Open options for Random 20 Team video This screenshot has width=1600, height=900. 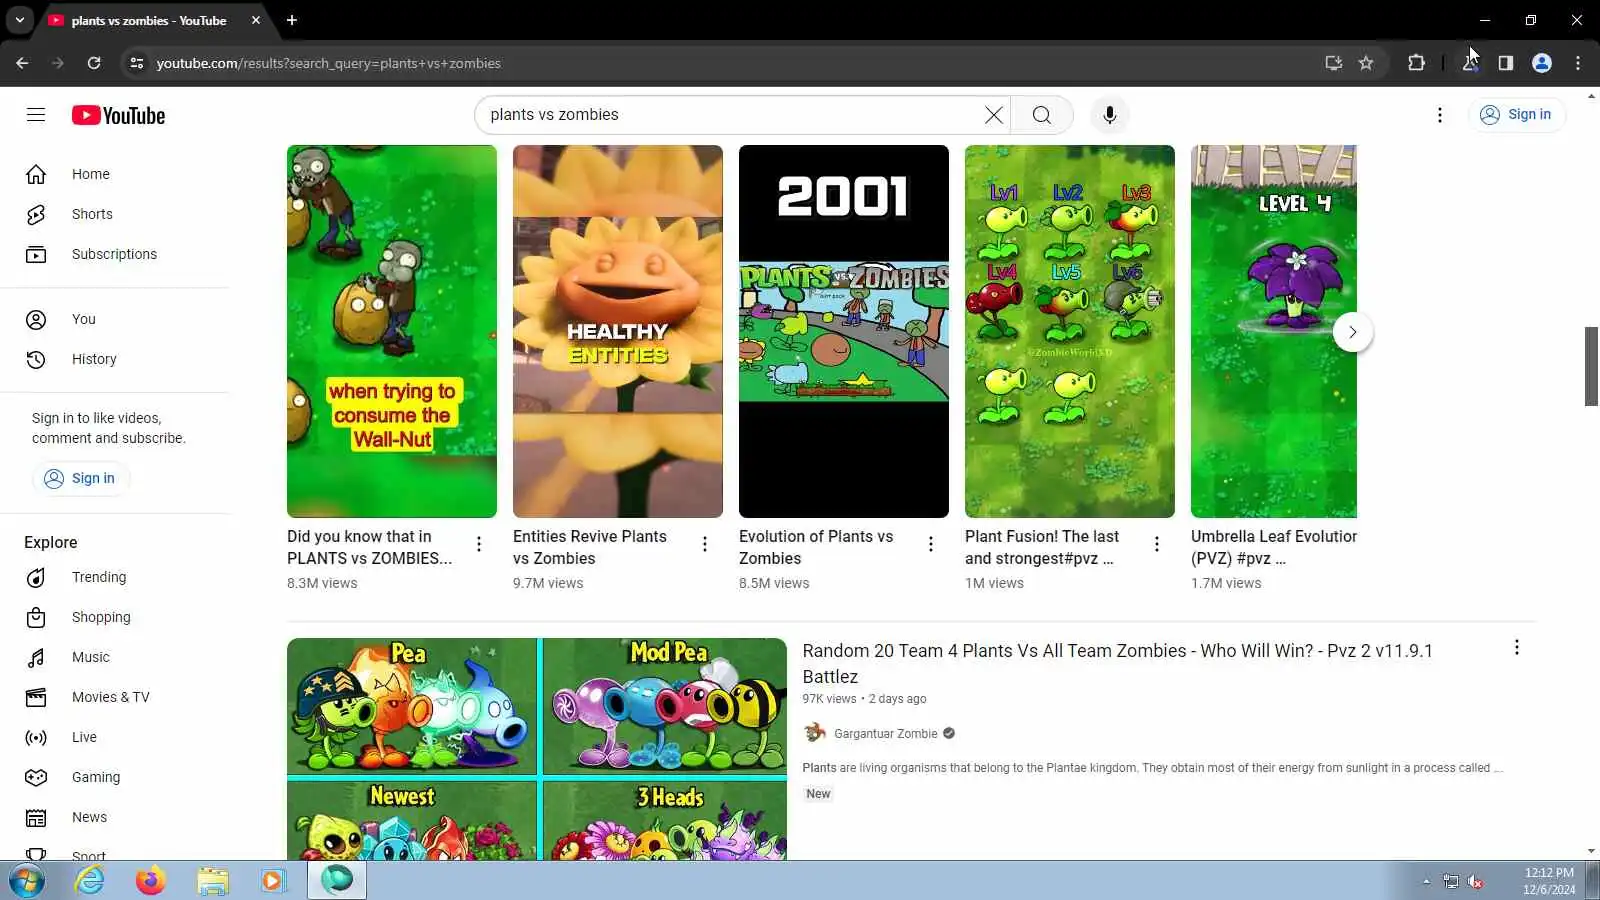(1516, 648)
